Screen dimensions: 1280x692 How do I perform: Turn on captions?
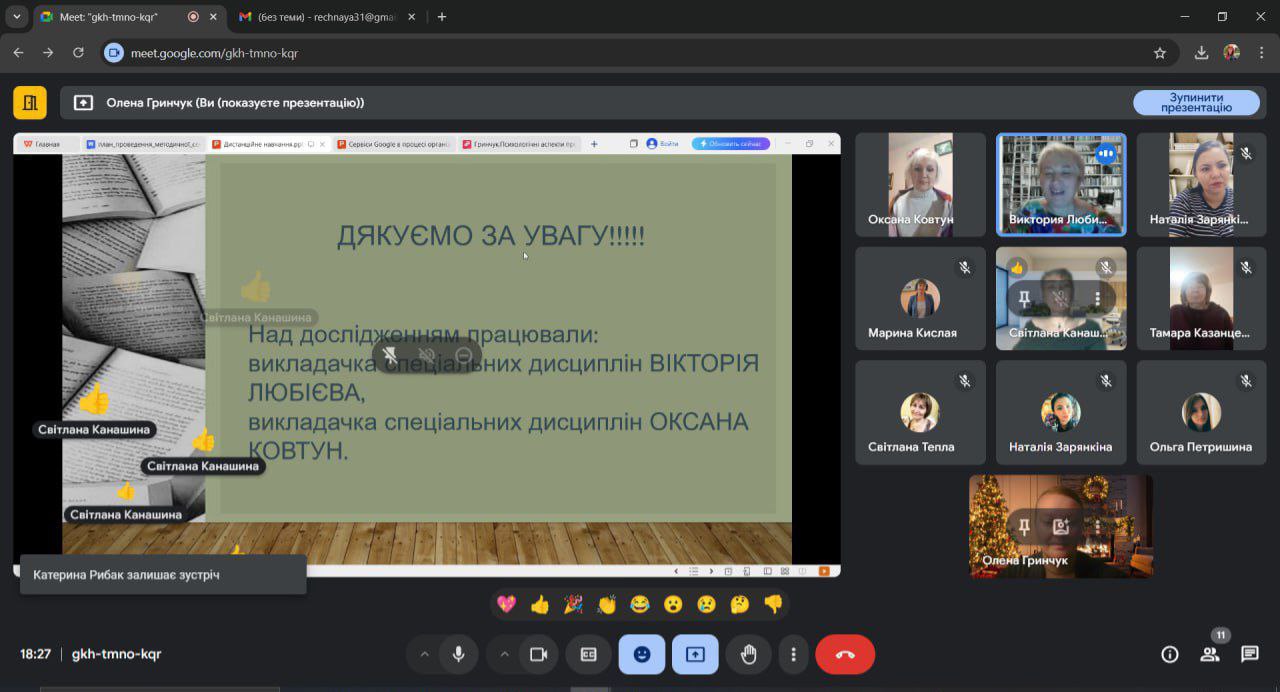pos(589,654)
